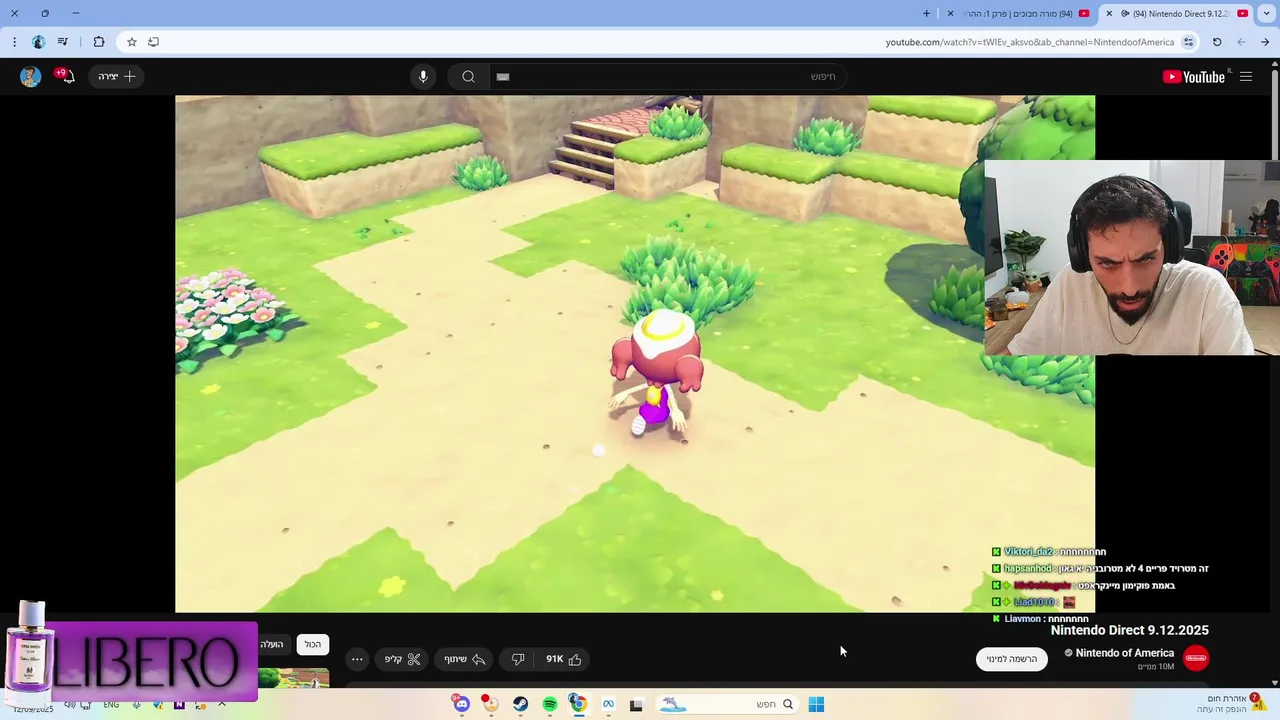1280x720 pixels.
Task: Show hidden system tray icons
Action: (221, 704)
